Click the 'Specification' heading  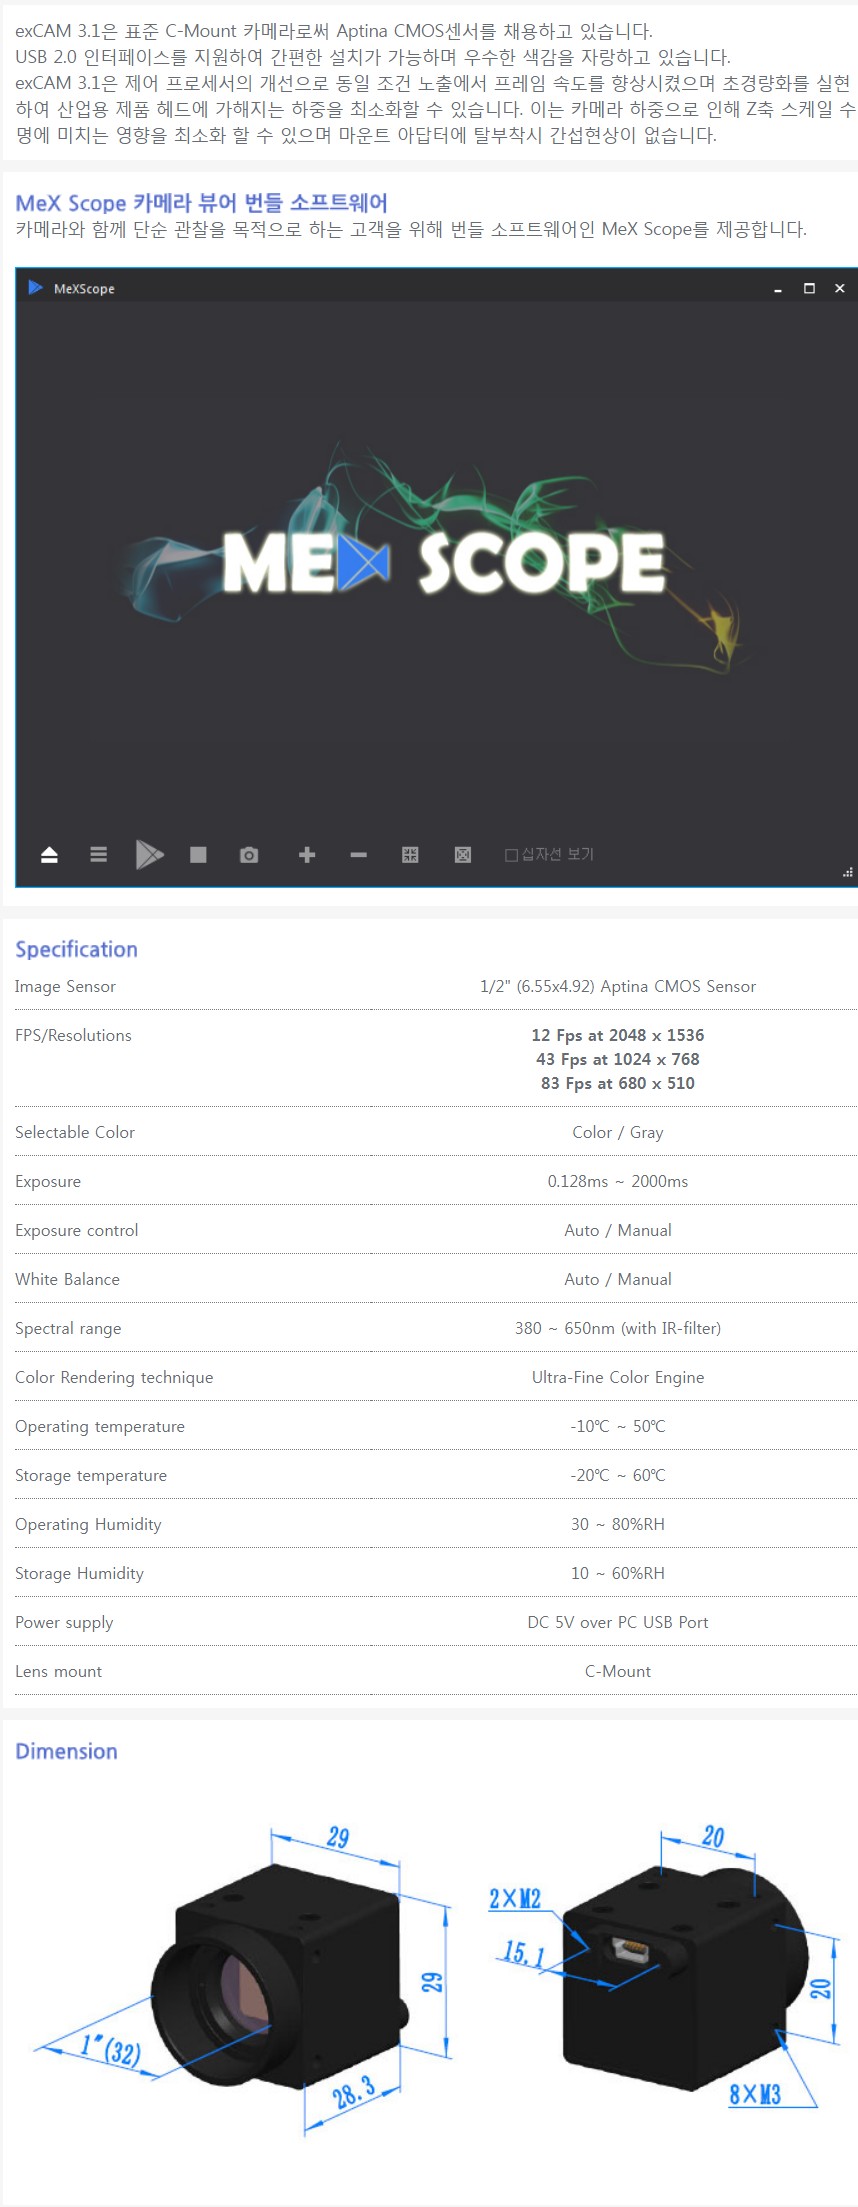[x=76, y=949]
